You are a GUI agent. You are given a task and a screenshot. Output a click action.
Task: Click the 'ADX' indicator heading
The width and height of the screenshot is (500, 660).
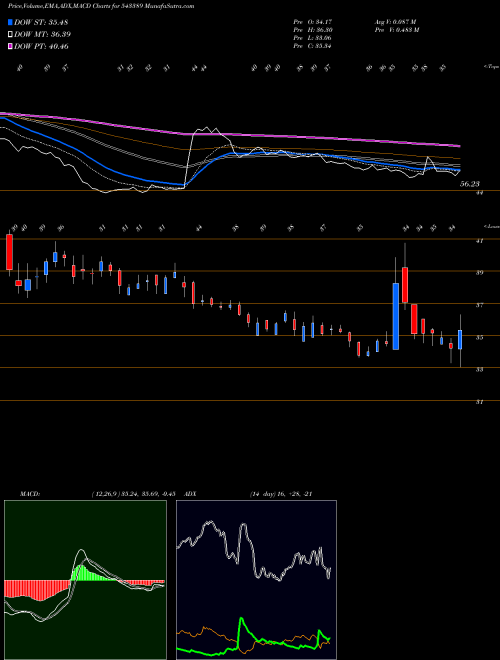click(x=190, y=494)
